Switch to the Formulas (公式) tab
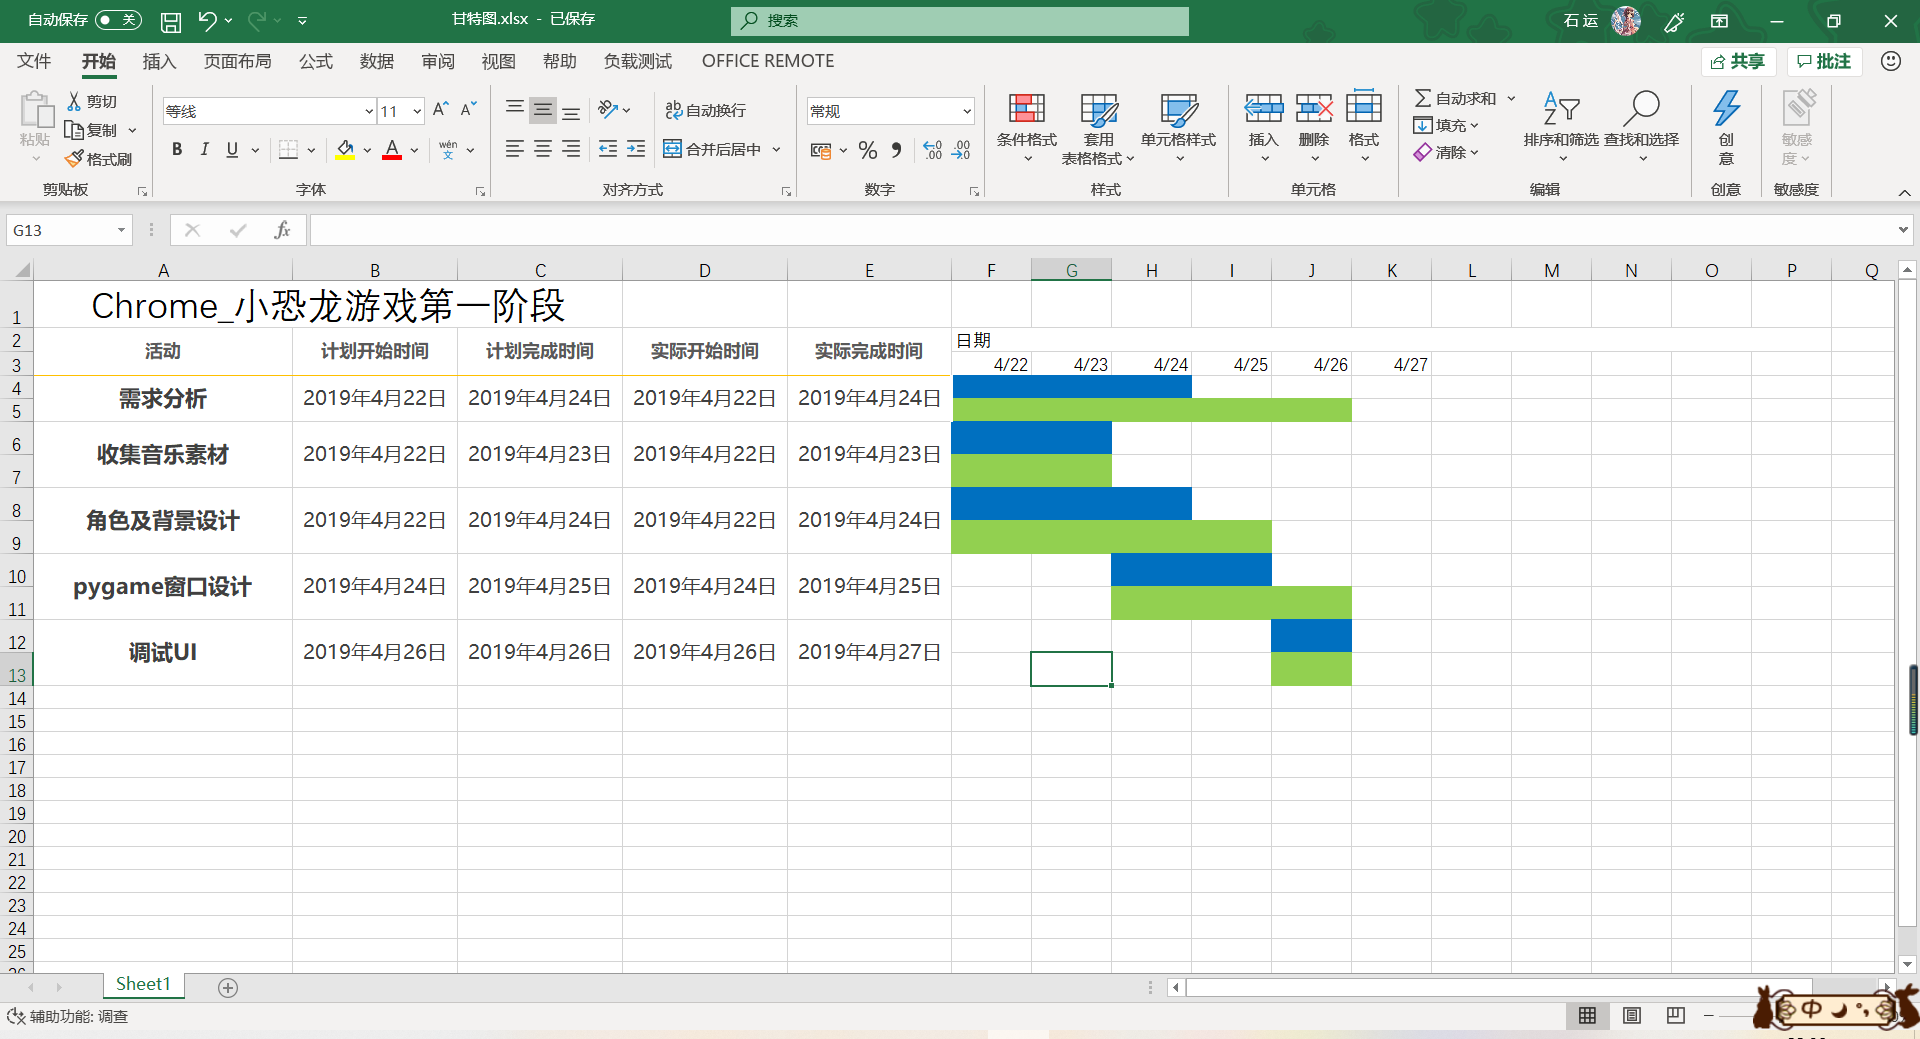The image size is (1920, 1039). click(316, 61)
